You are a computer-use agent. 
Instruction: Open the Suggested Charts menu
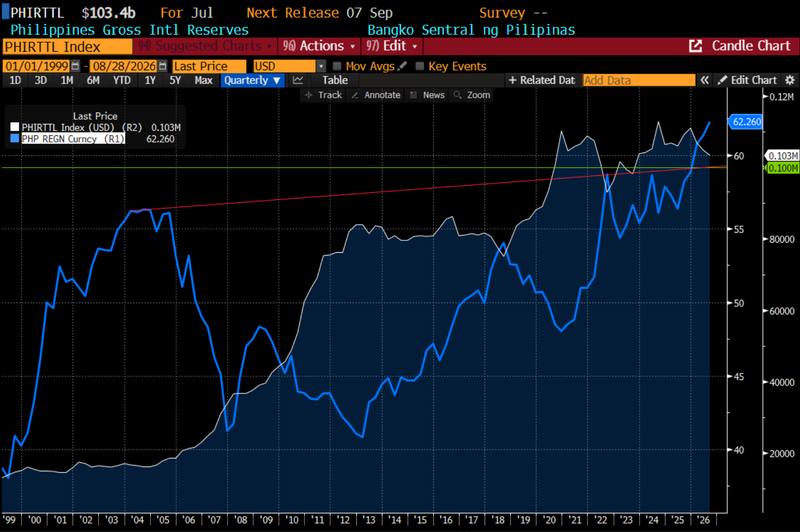coord(205,46)
